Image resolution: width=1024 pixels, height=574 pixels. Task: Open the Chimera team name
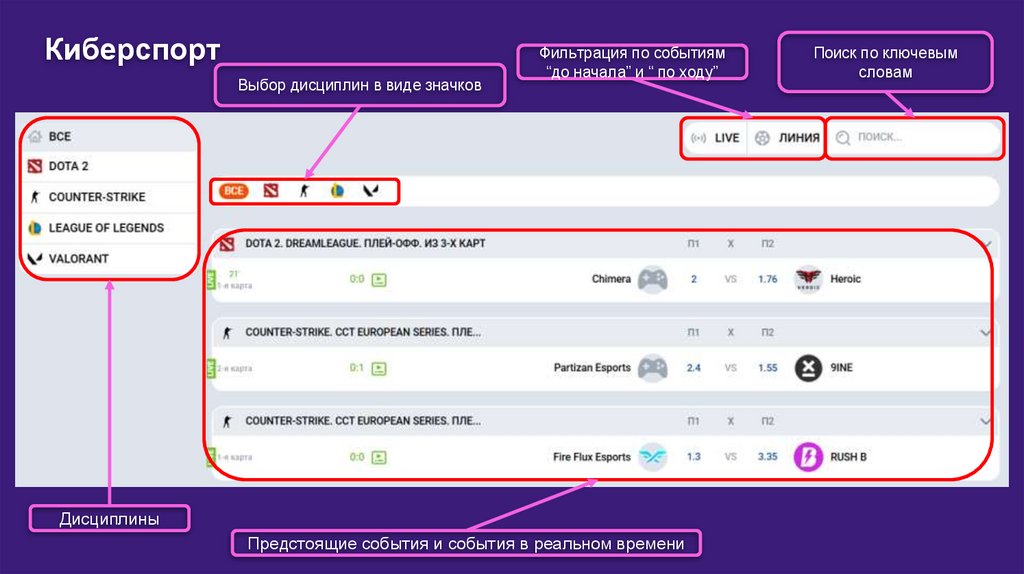[611, 279]
